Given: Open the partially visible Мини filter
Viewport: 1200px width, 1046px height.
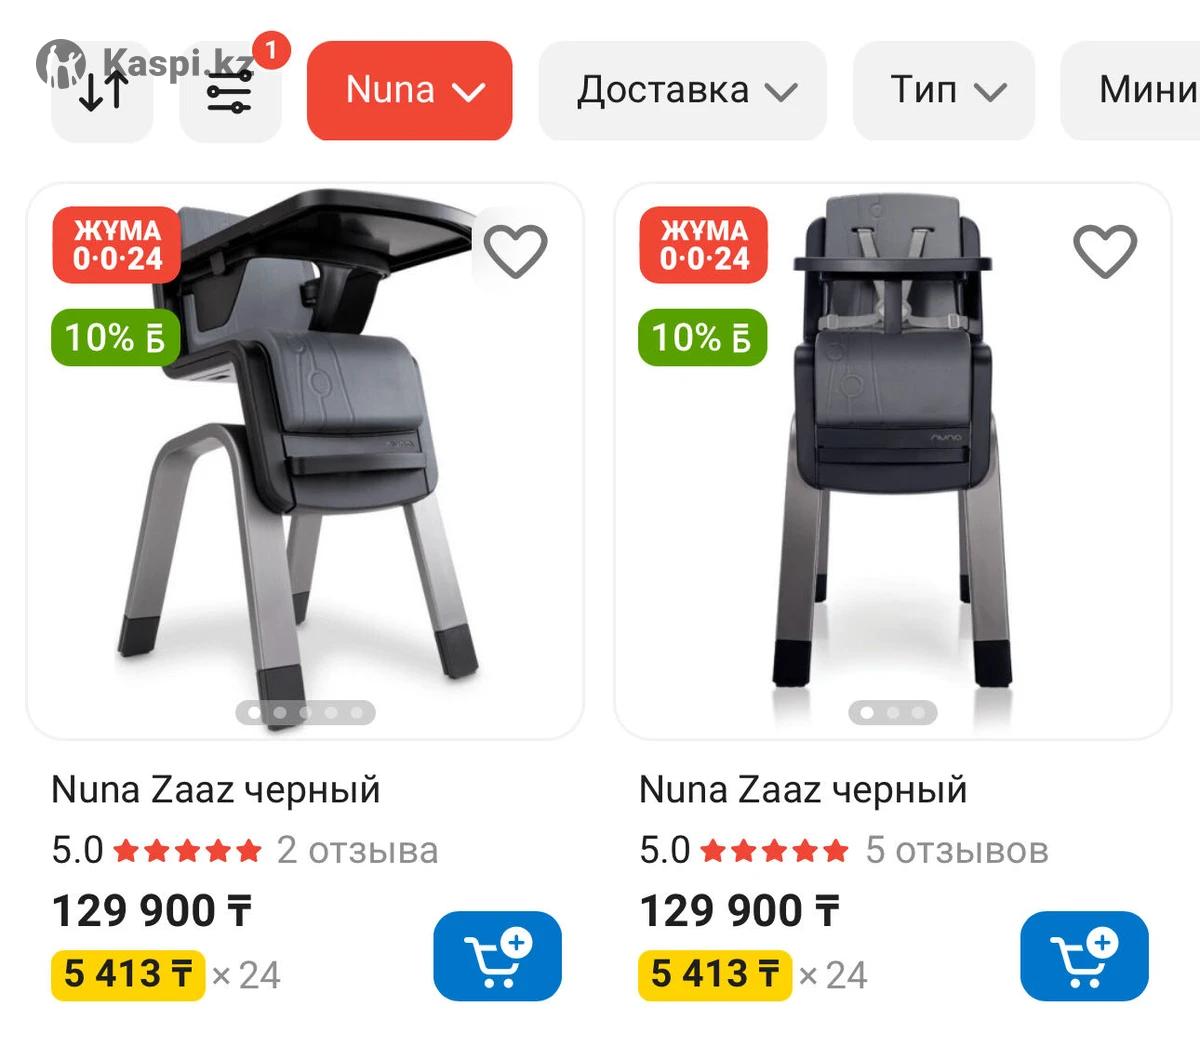Looking at the screenshot, I should [x=1131, y=91].
